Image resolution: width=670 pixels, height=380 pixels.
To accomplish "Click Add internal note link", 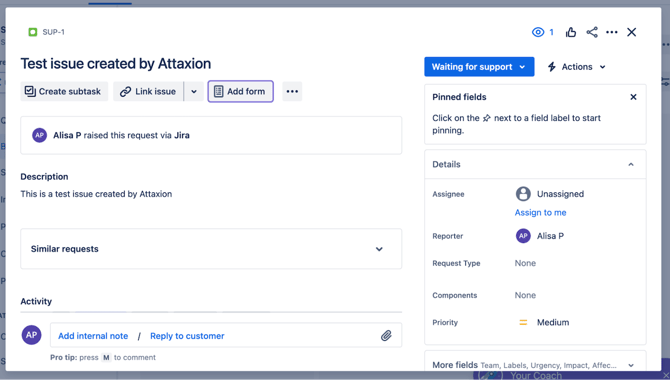I will pos(93,336).
